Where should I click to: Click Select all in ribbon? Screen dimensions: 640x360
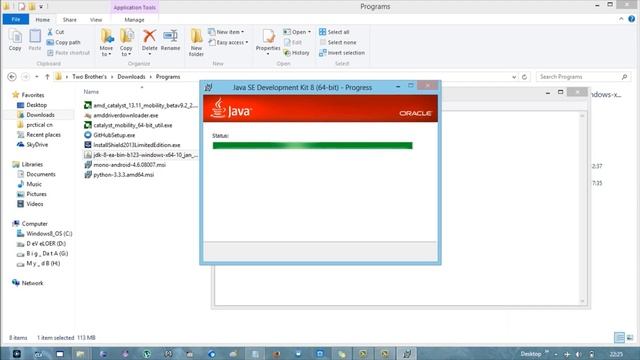334,32
